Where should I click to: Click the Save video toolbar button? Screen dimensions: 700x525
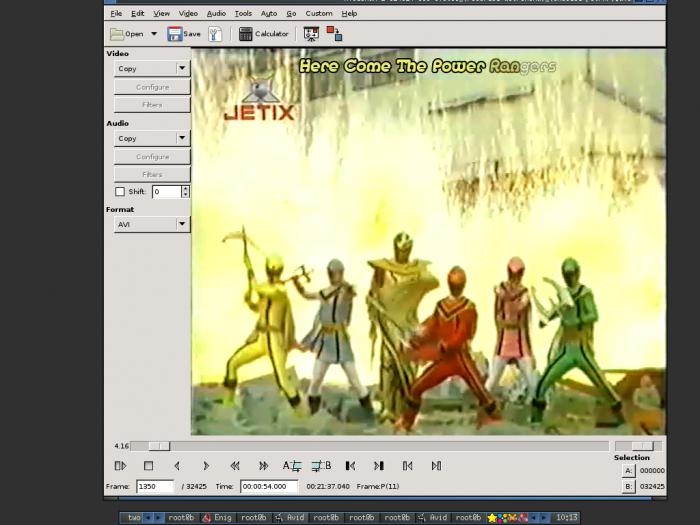pos(184,34)
